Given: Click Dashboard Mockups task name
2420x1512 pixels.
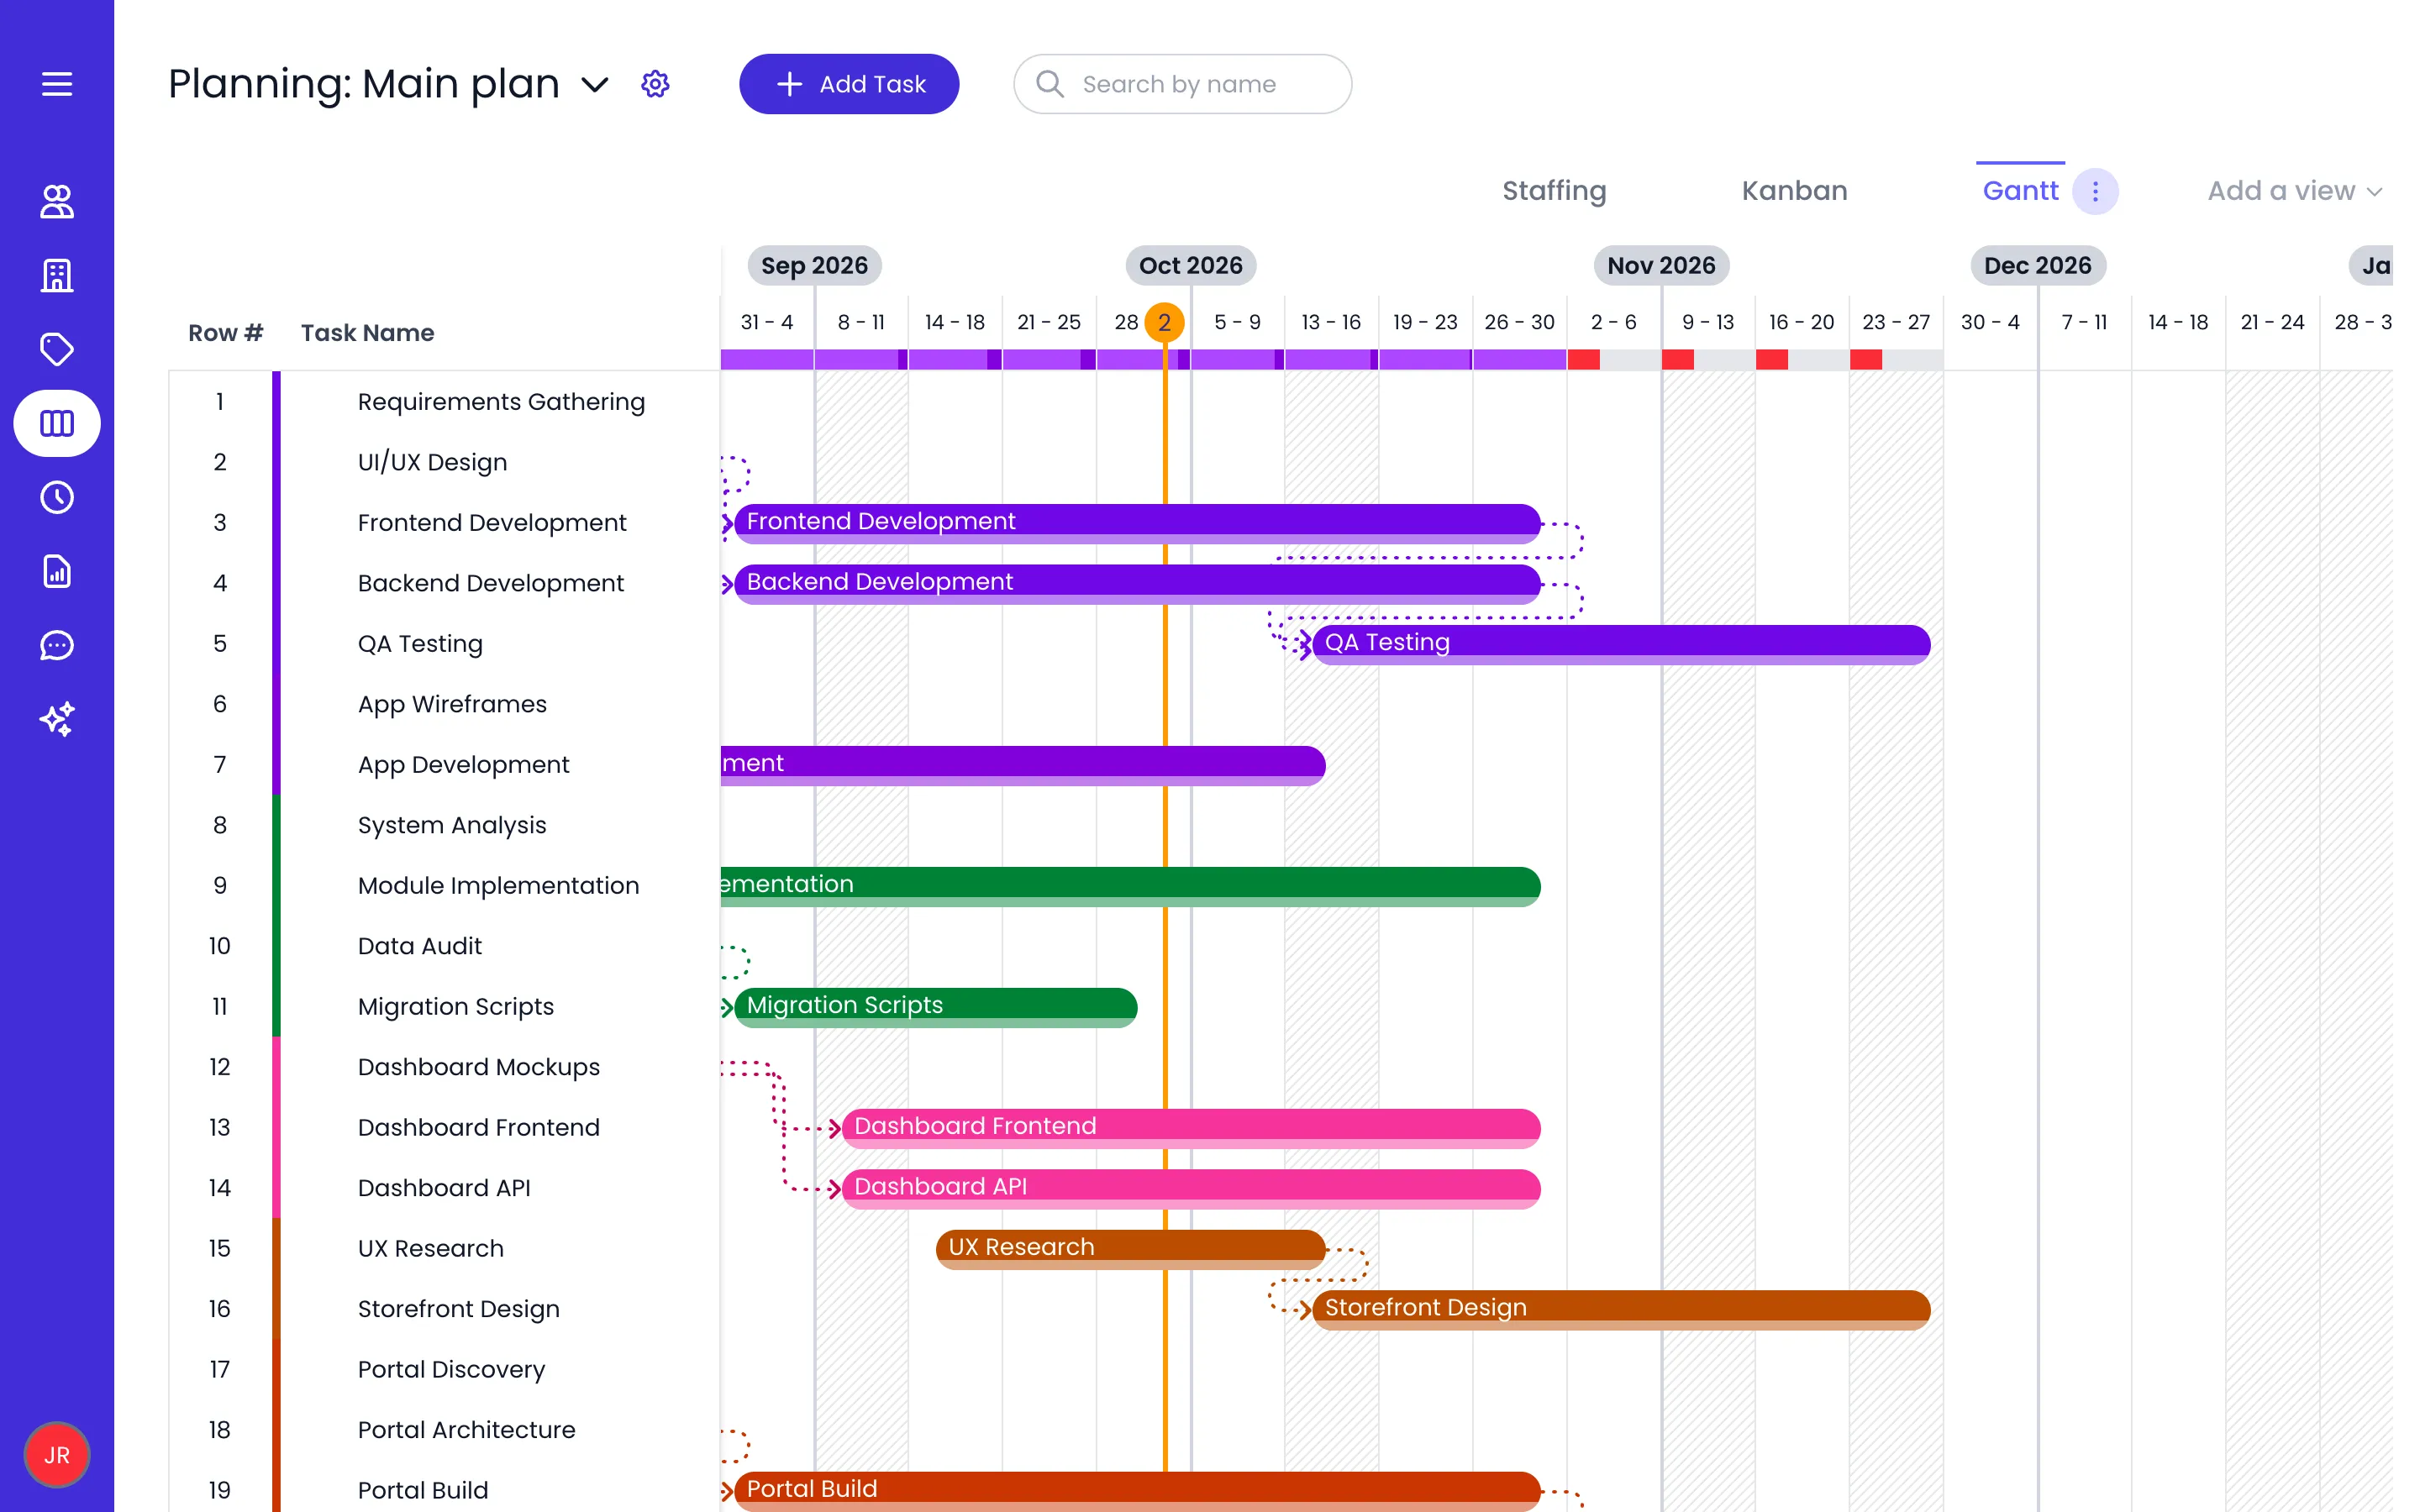Looking at the screenshot, I should [x=478, y=1067].
